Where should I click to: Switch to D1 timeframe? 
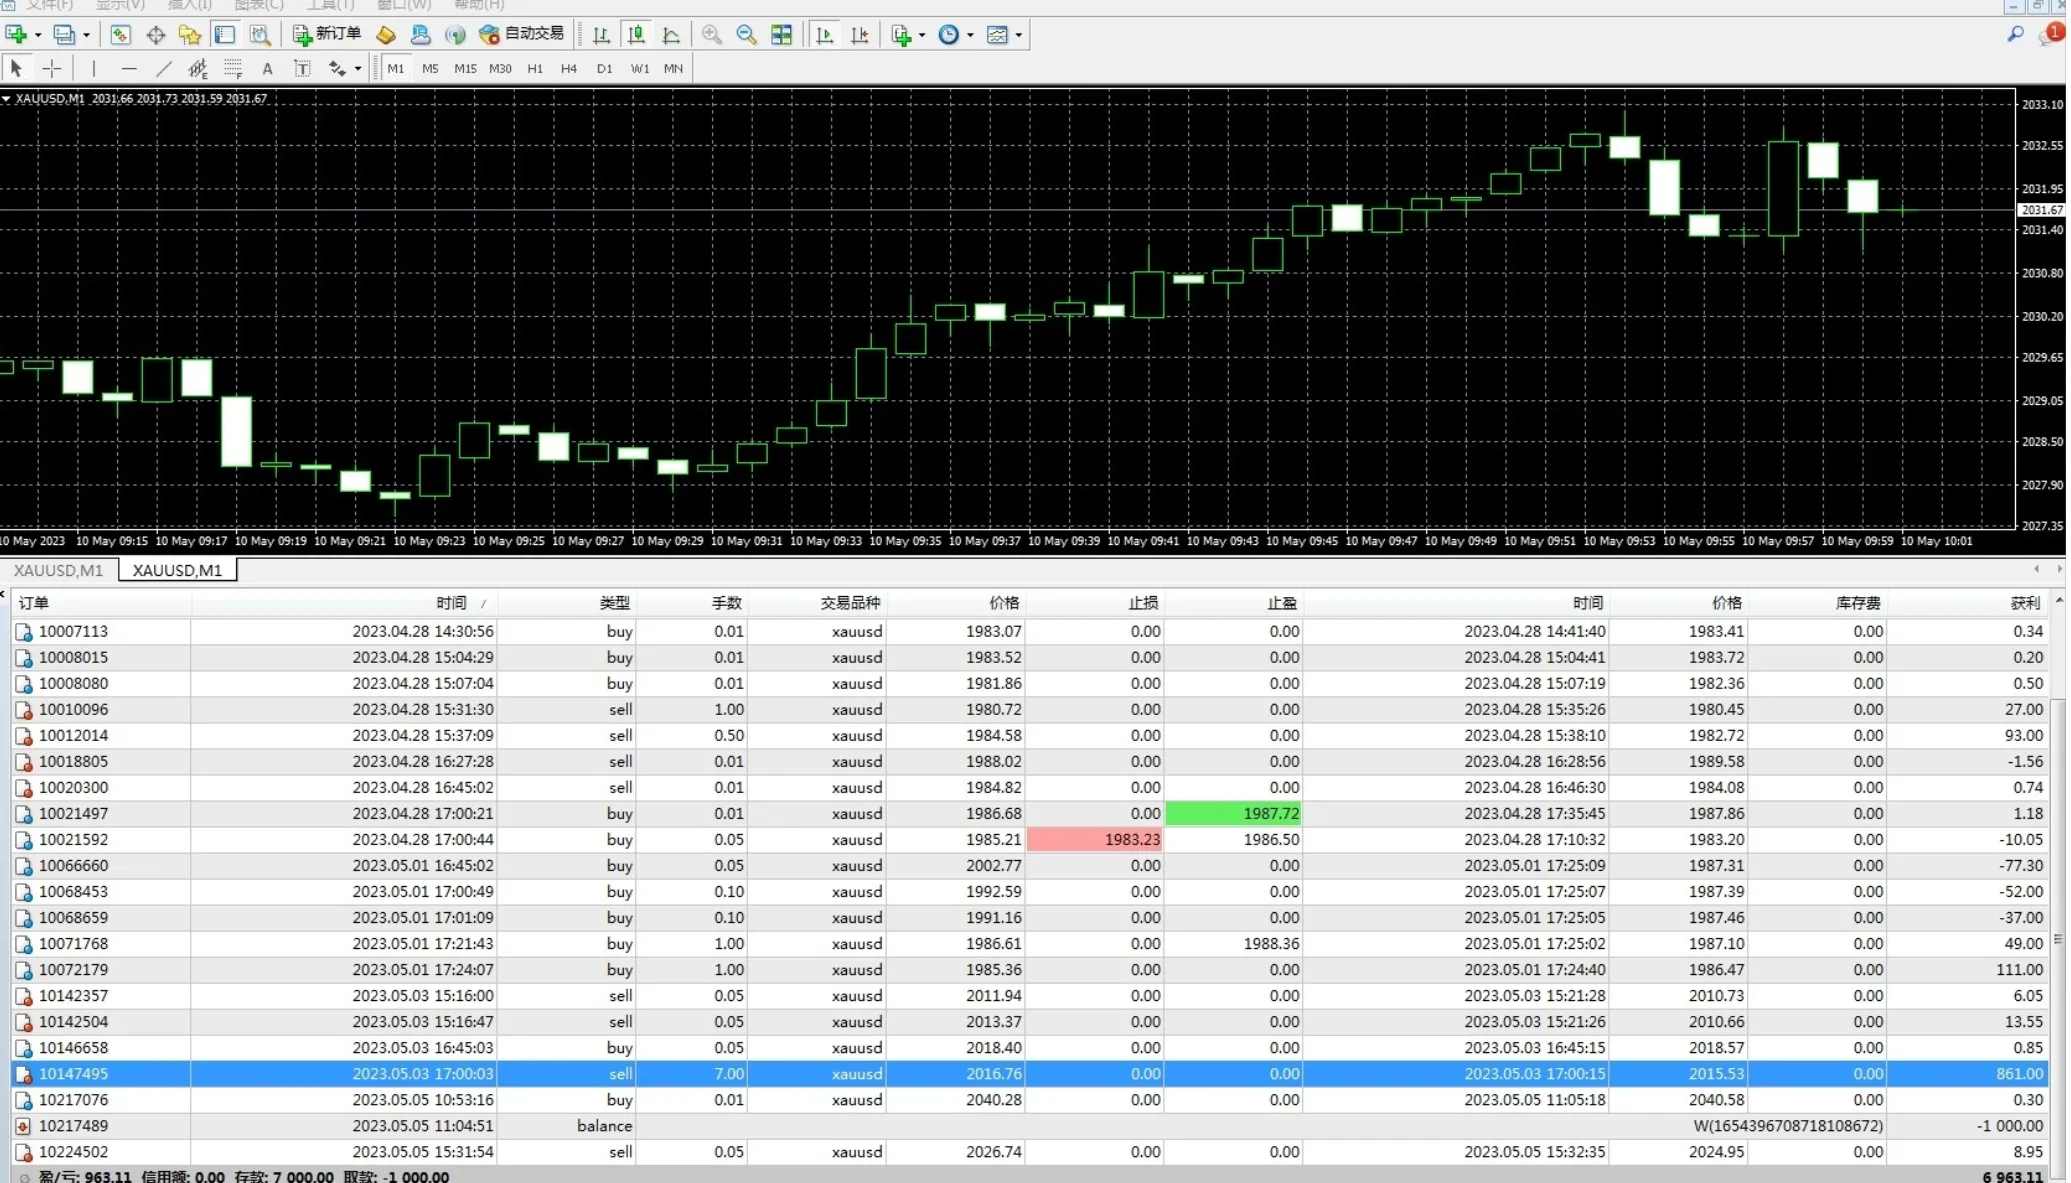(604, 68)
